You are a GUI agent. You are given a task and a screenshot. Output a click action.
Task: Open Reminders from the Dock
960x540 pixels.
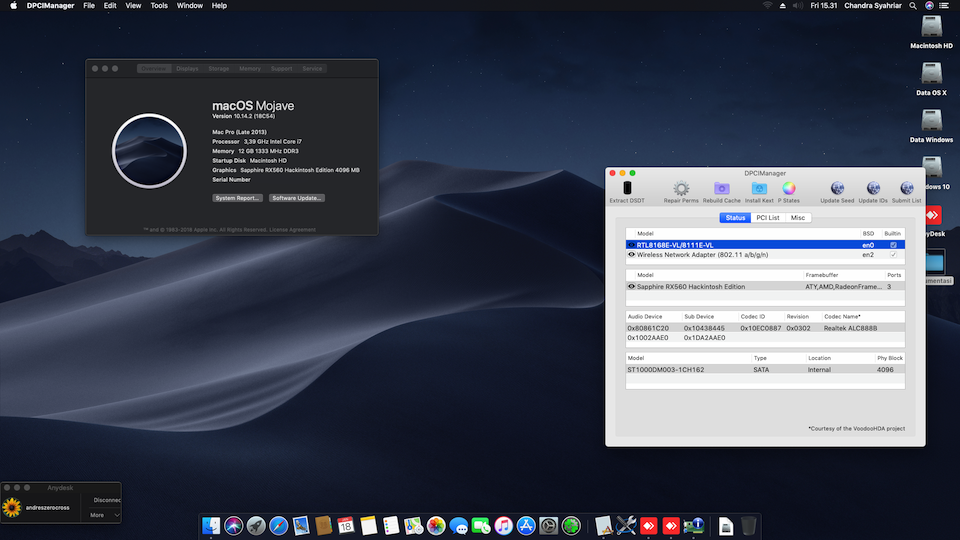tap(391, 525)
